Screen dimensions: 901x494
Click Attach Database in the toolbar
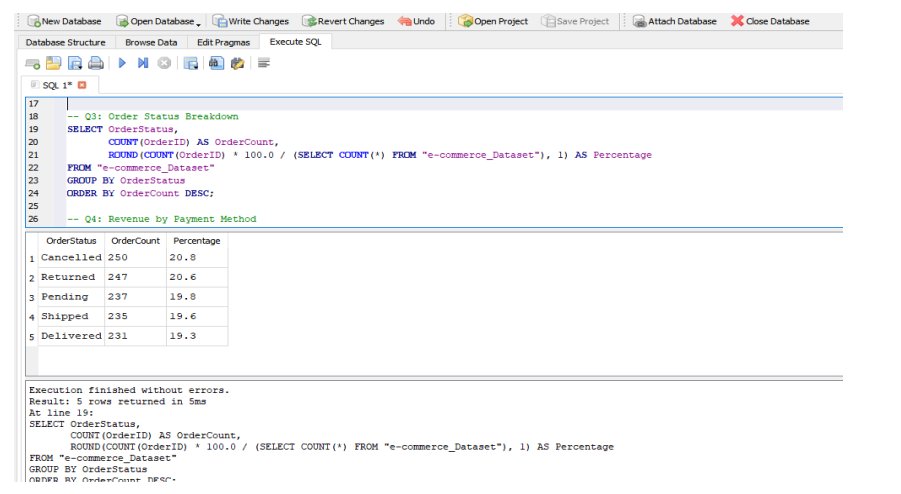pos(675,21)
